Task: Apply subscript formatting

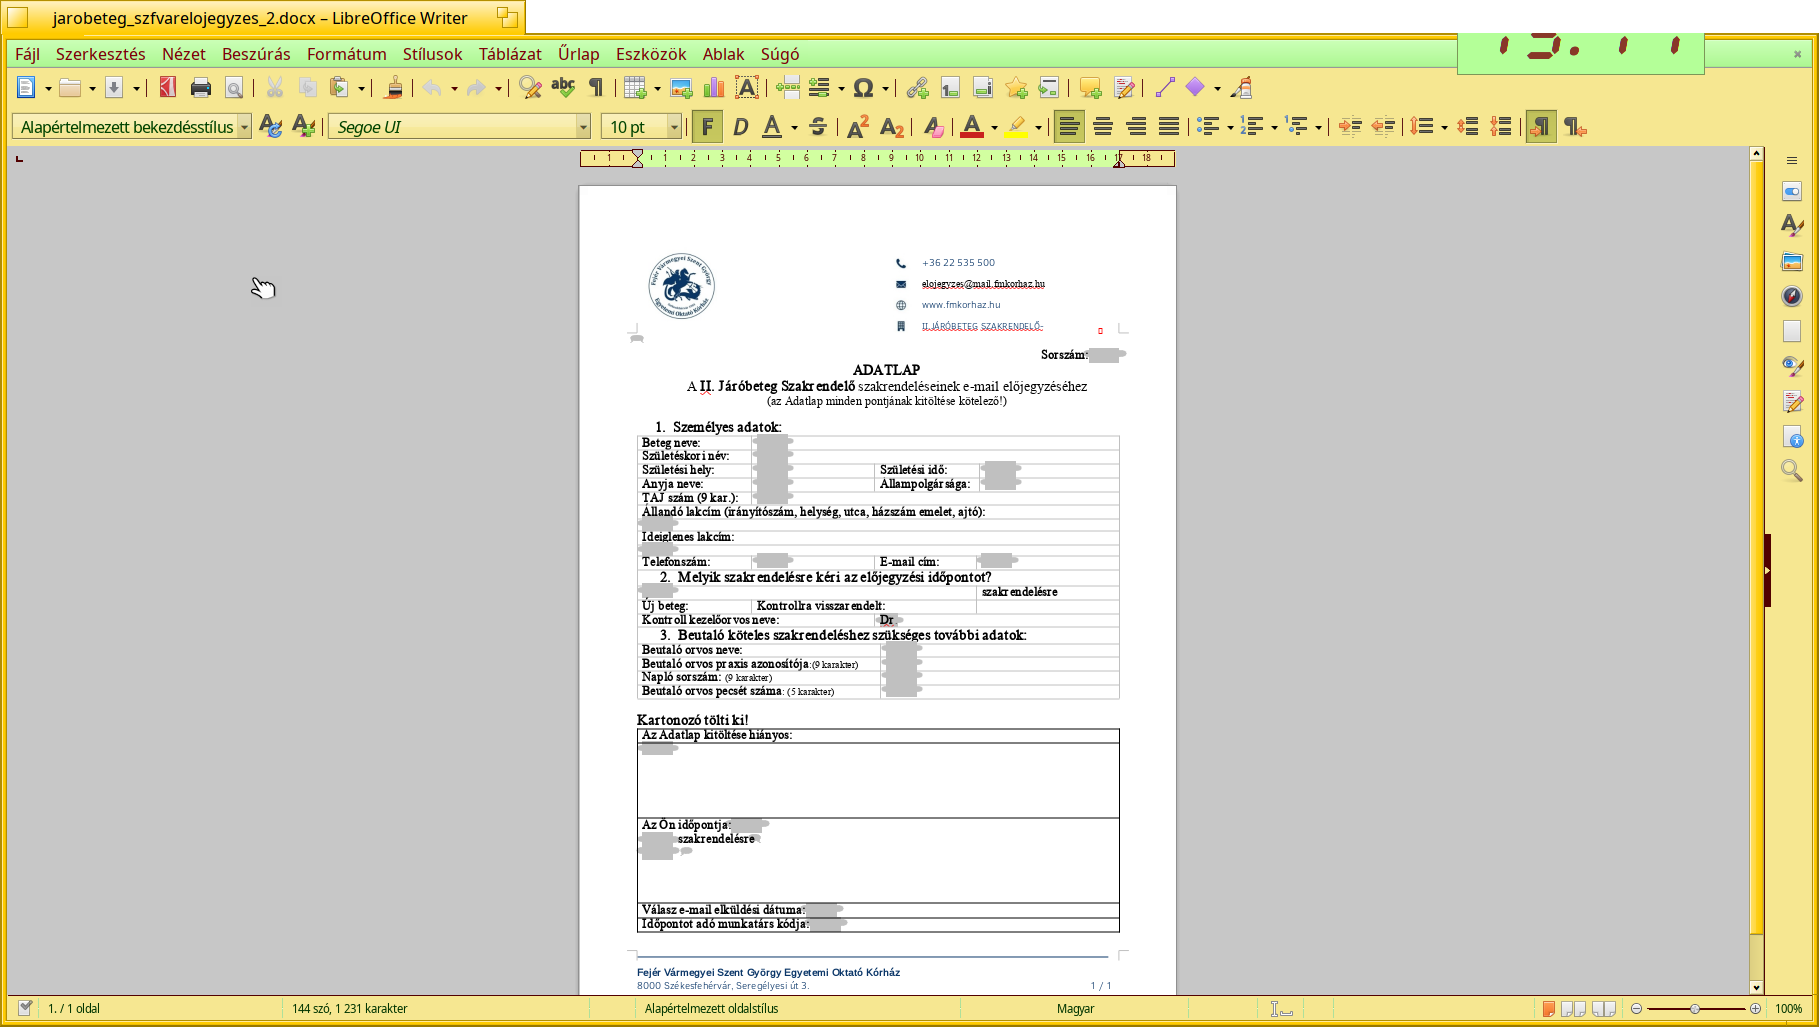Action: pos(891,127)
